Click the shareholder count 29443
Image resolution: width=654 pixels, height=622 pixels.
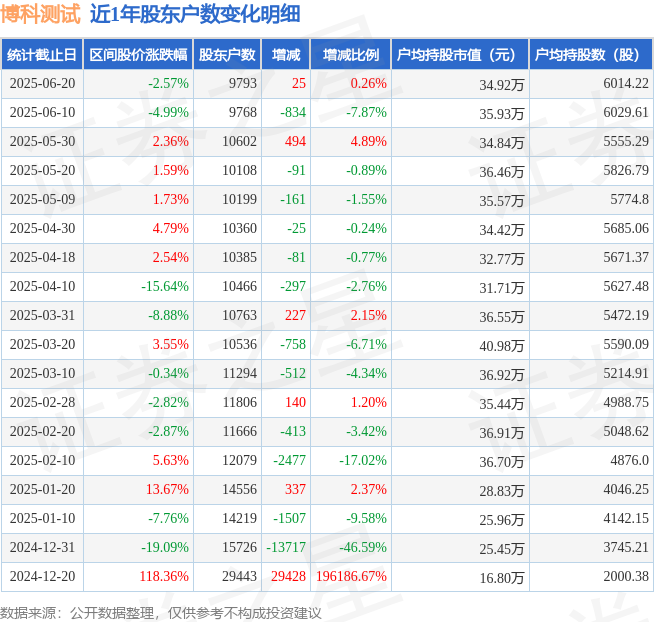click(x=239, y=576)
